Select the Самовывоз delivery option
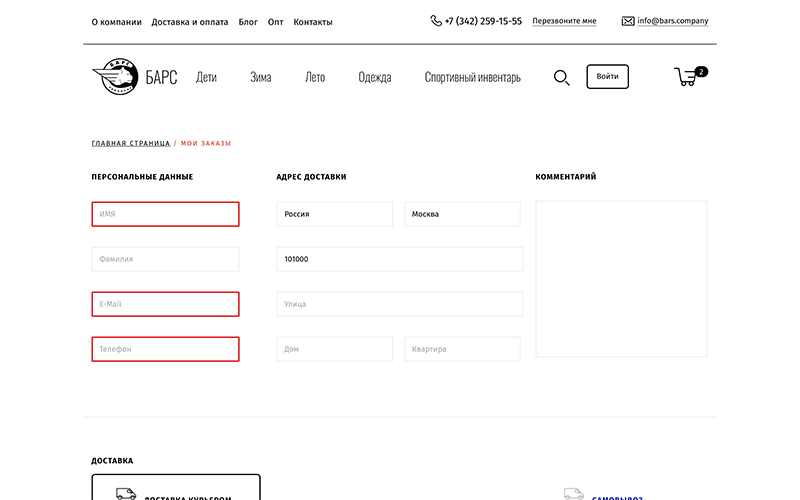 (x=617, y=496)
